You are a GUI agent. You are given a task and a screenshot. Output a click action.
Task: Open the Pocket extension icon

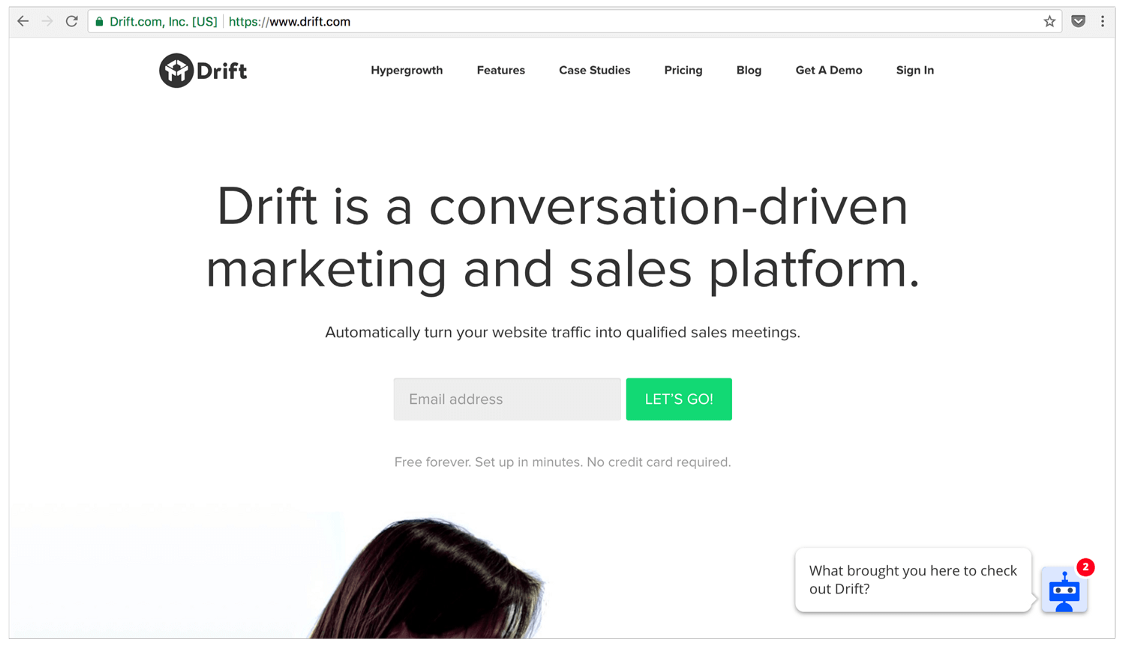point(1078,22)
